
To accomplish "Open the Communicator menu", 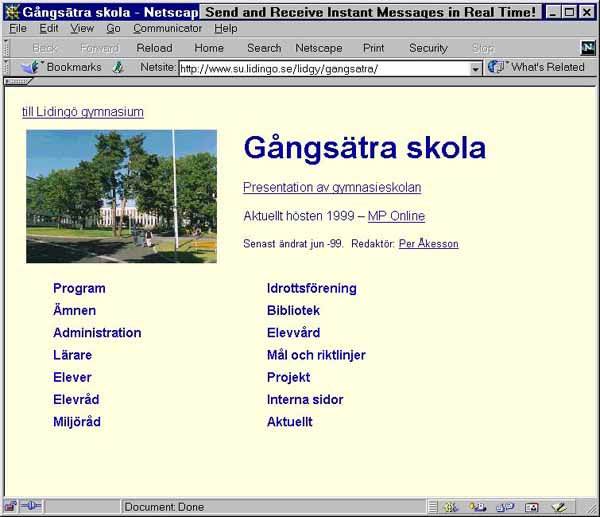I will click(167, 29).
